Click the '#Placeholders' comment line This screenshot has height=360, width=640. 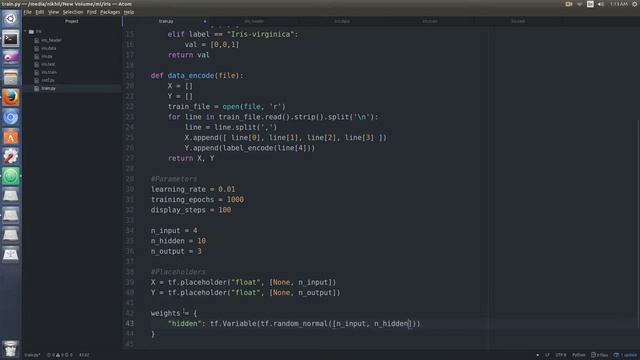pos(178,272)
